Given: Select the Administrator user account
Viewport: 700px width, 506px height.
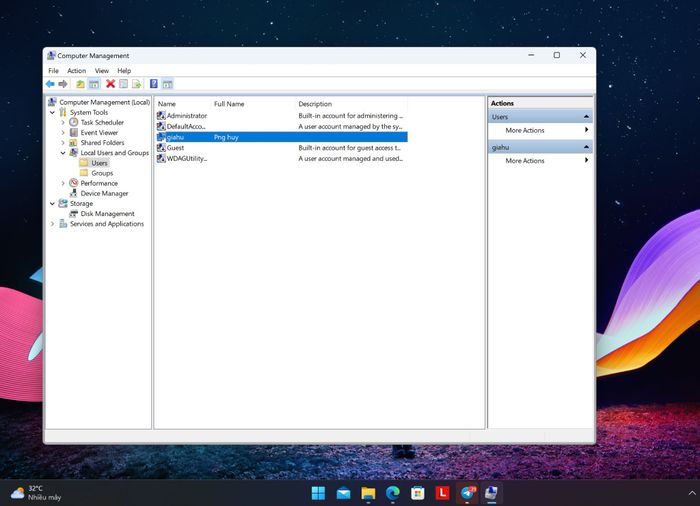Looking at the screenshot, I should tap(186, 116).
